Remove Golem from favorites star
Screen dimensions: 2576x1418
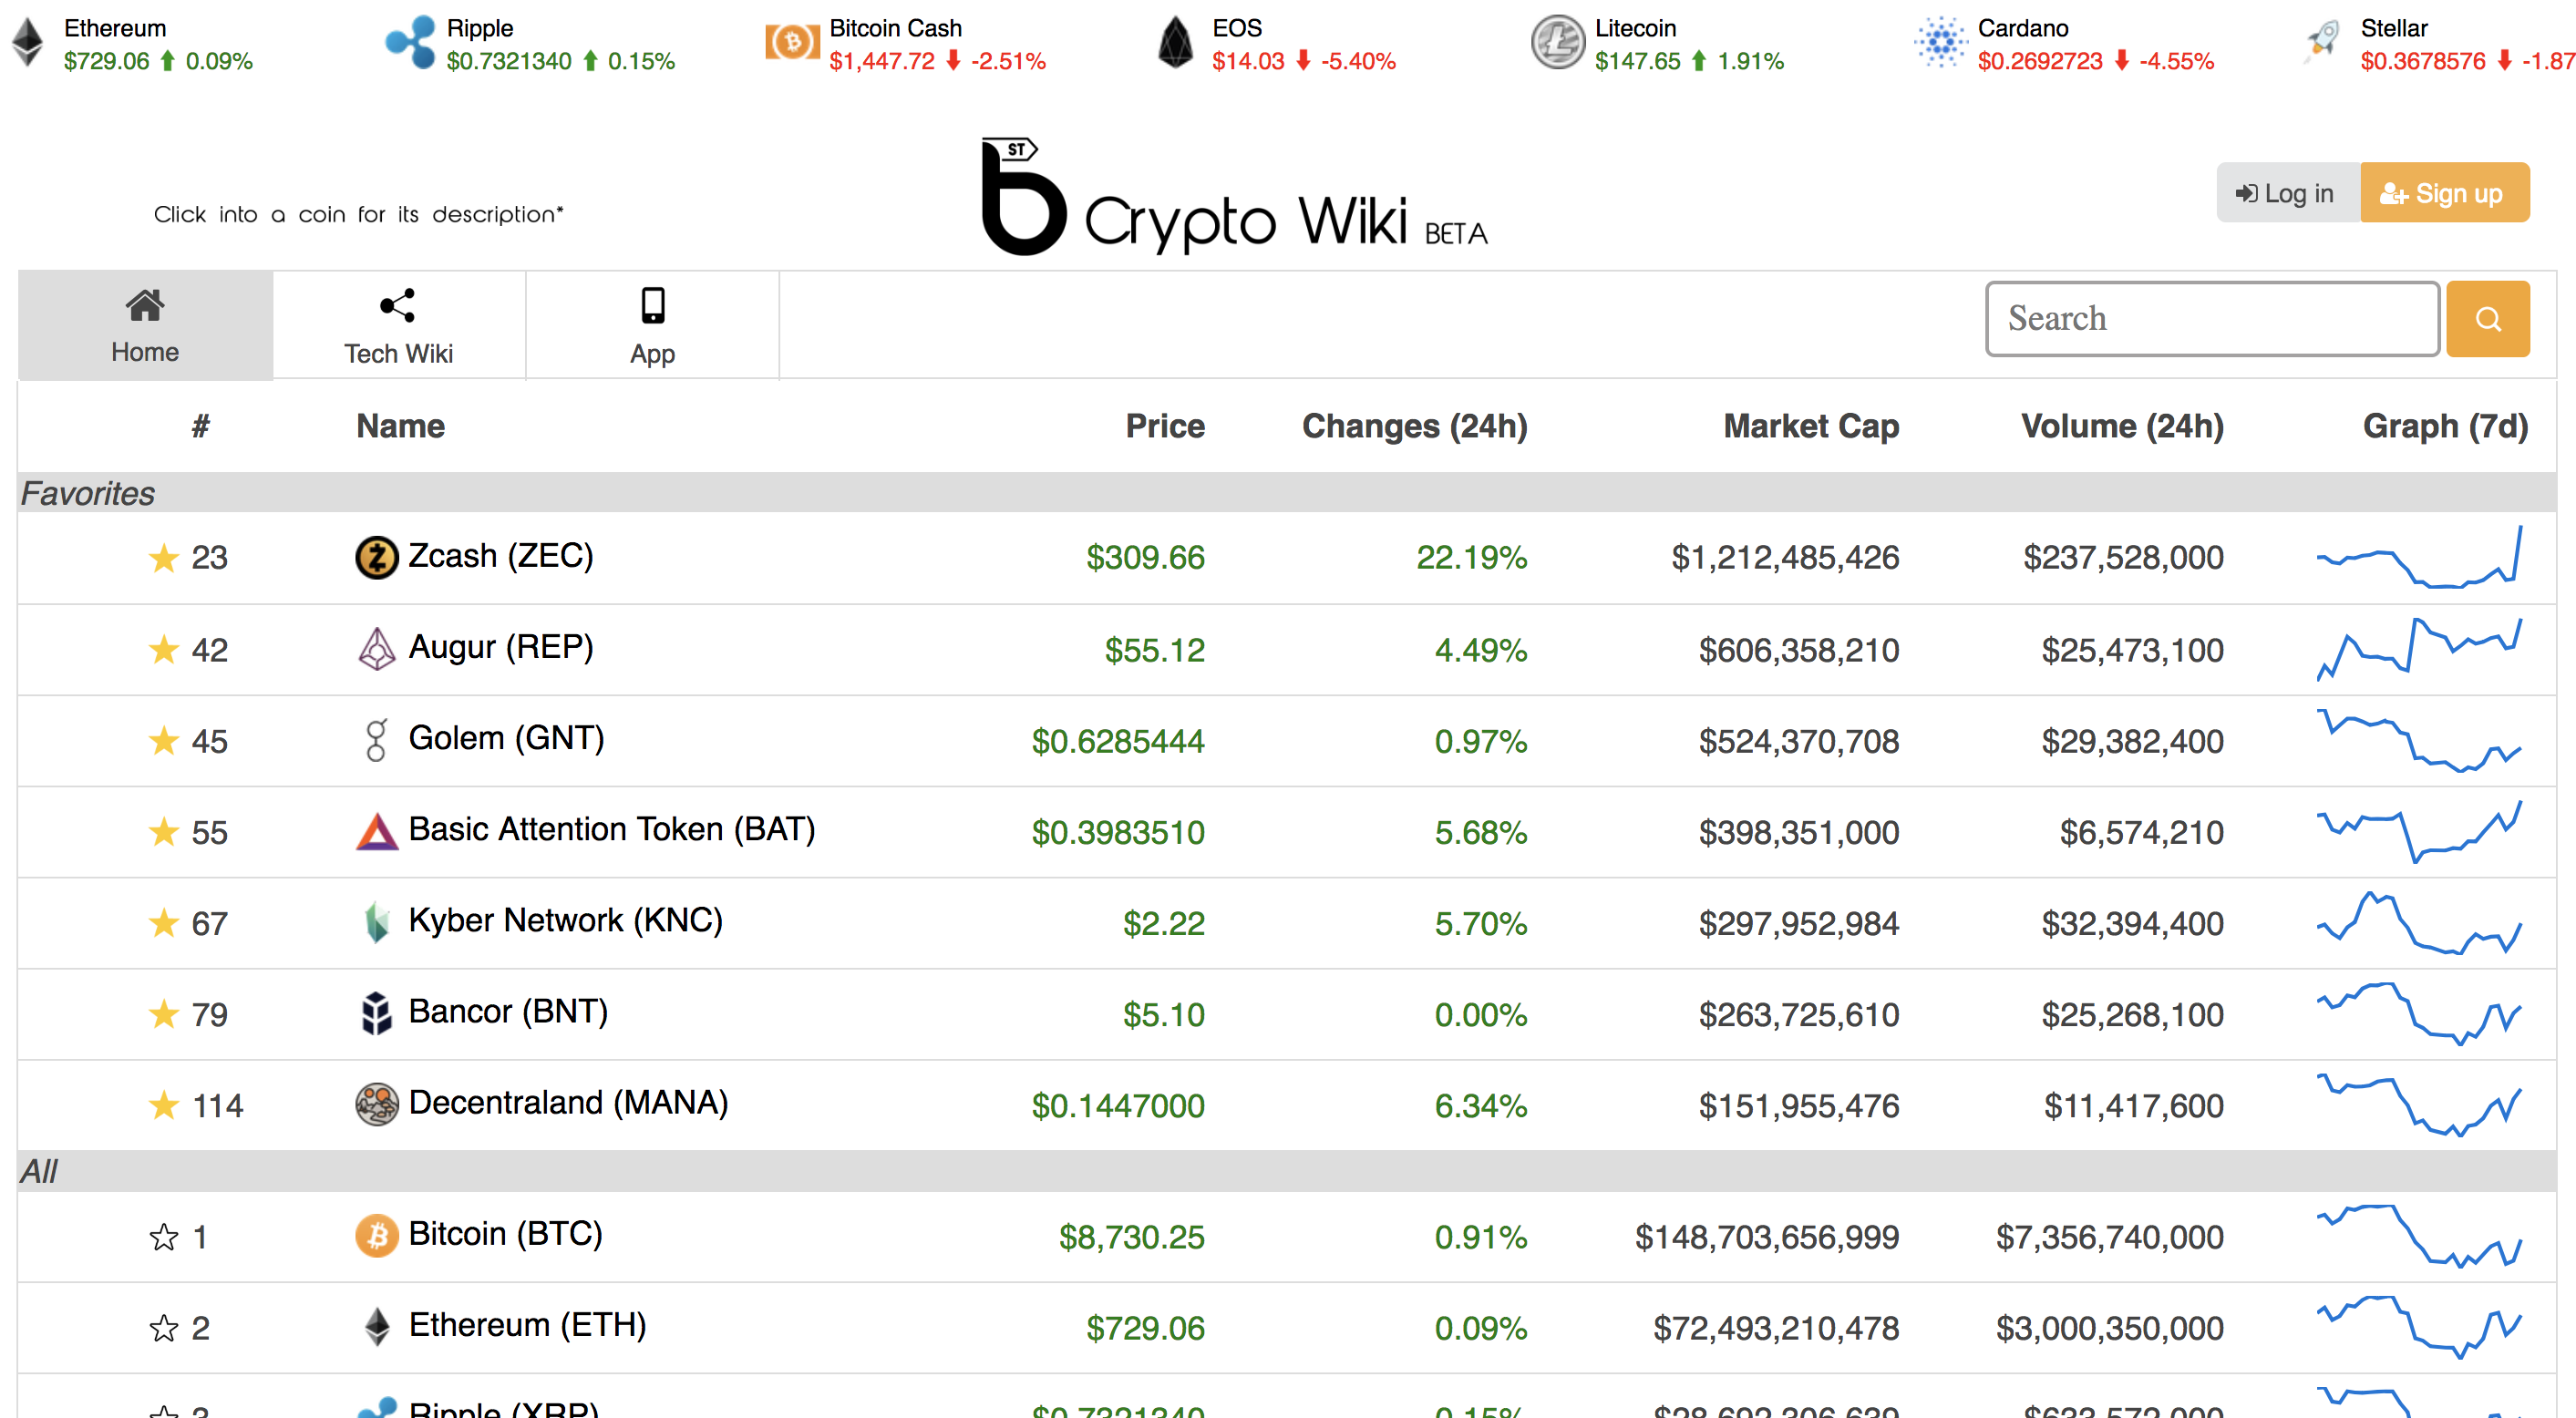click(x=163, y=741)
